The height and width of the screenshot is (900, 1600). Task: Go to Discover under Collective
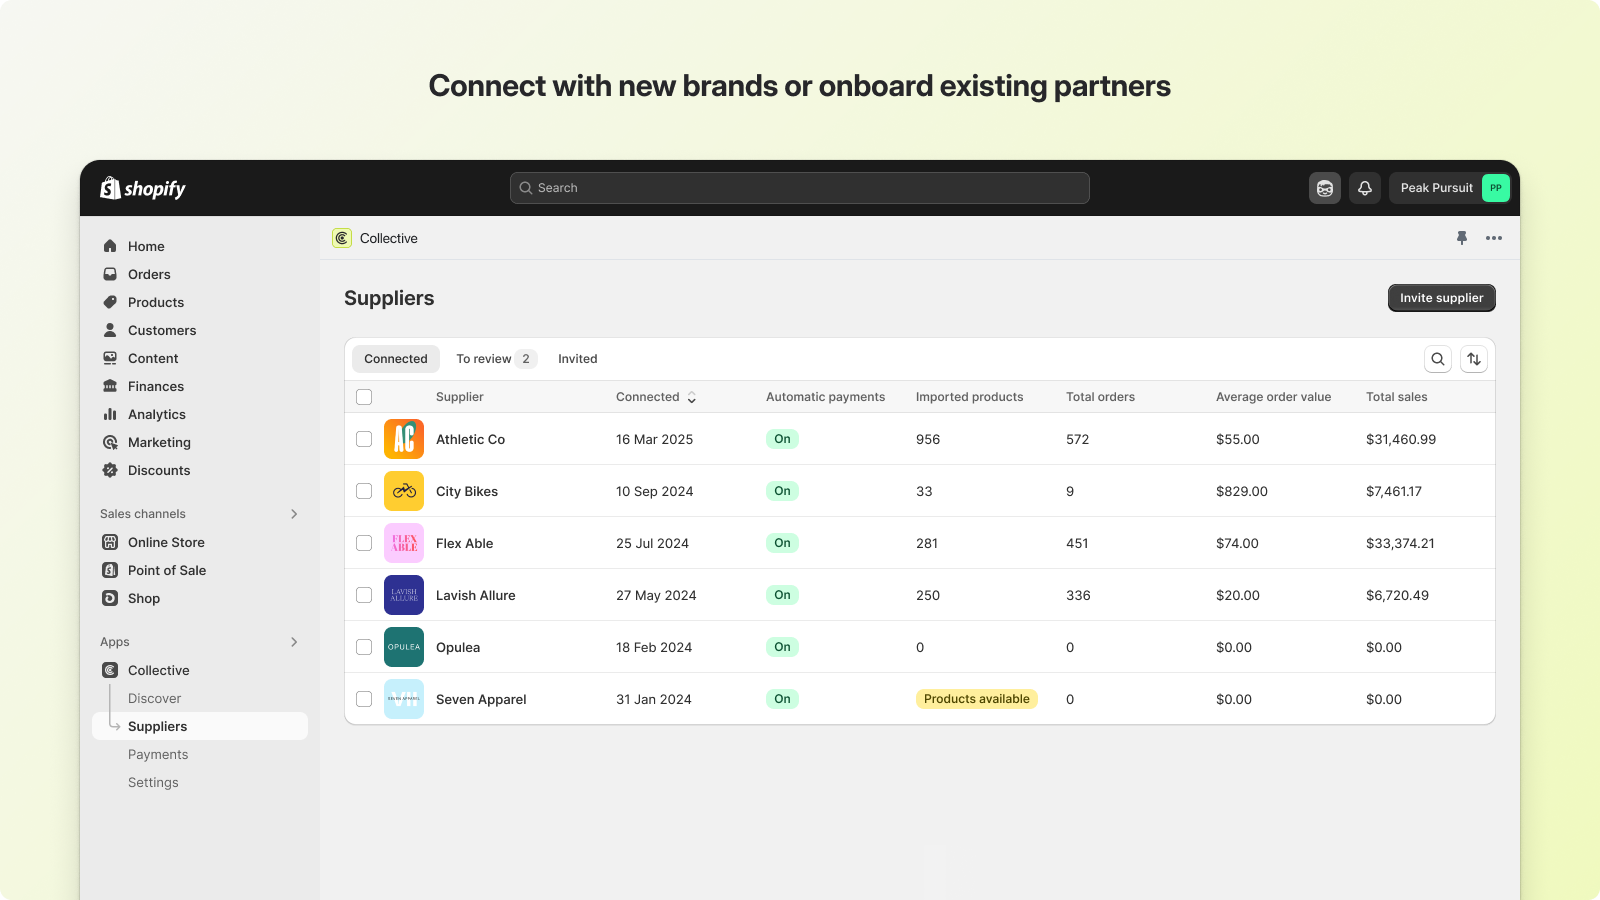point(155,698)
